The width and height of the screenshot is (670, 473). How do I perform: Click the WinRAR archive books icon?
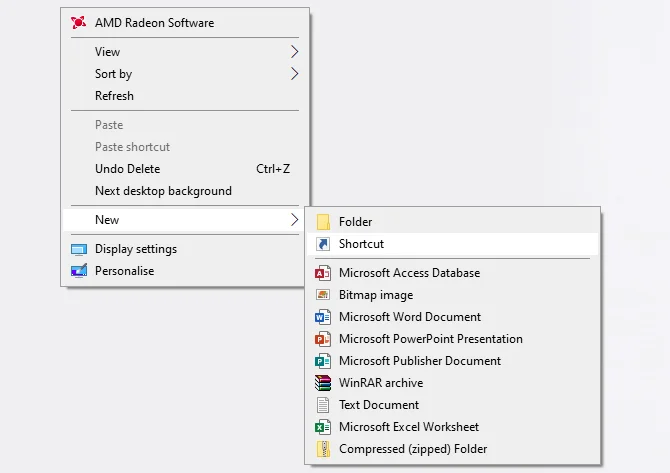click(323, 383)
